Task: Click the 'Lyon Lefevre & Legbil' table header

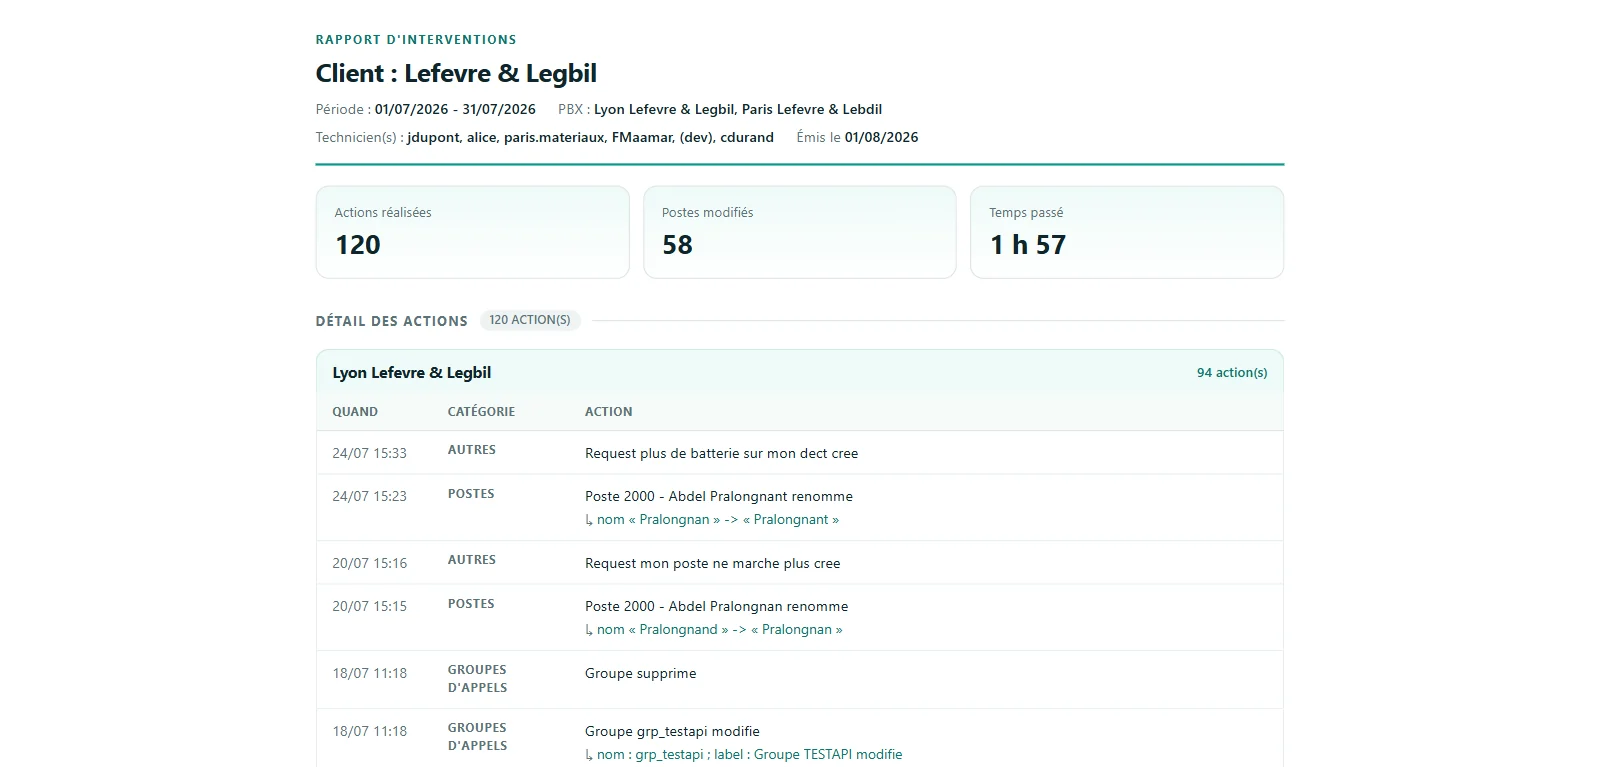Action: (412, 373)
